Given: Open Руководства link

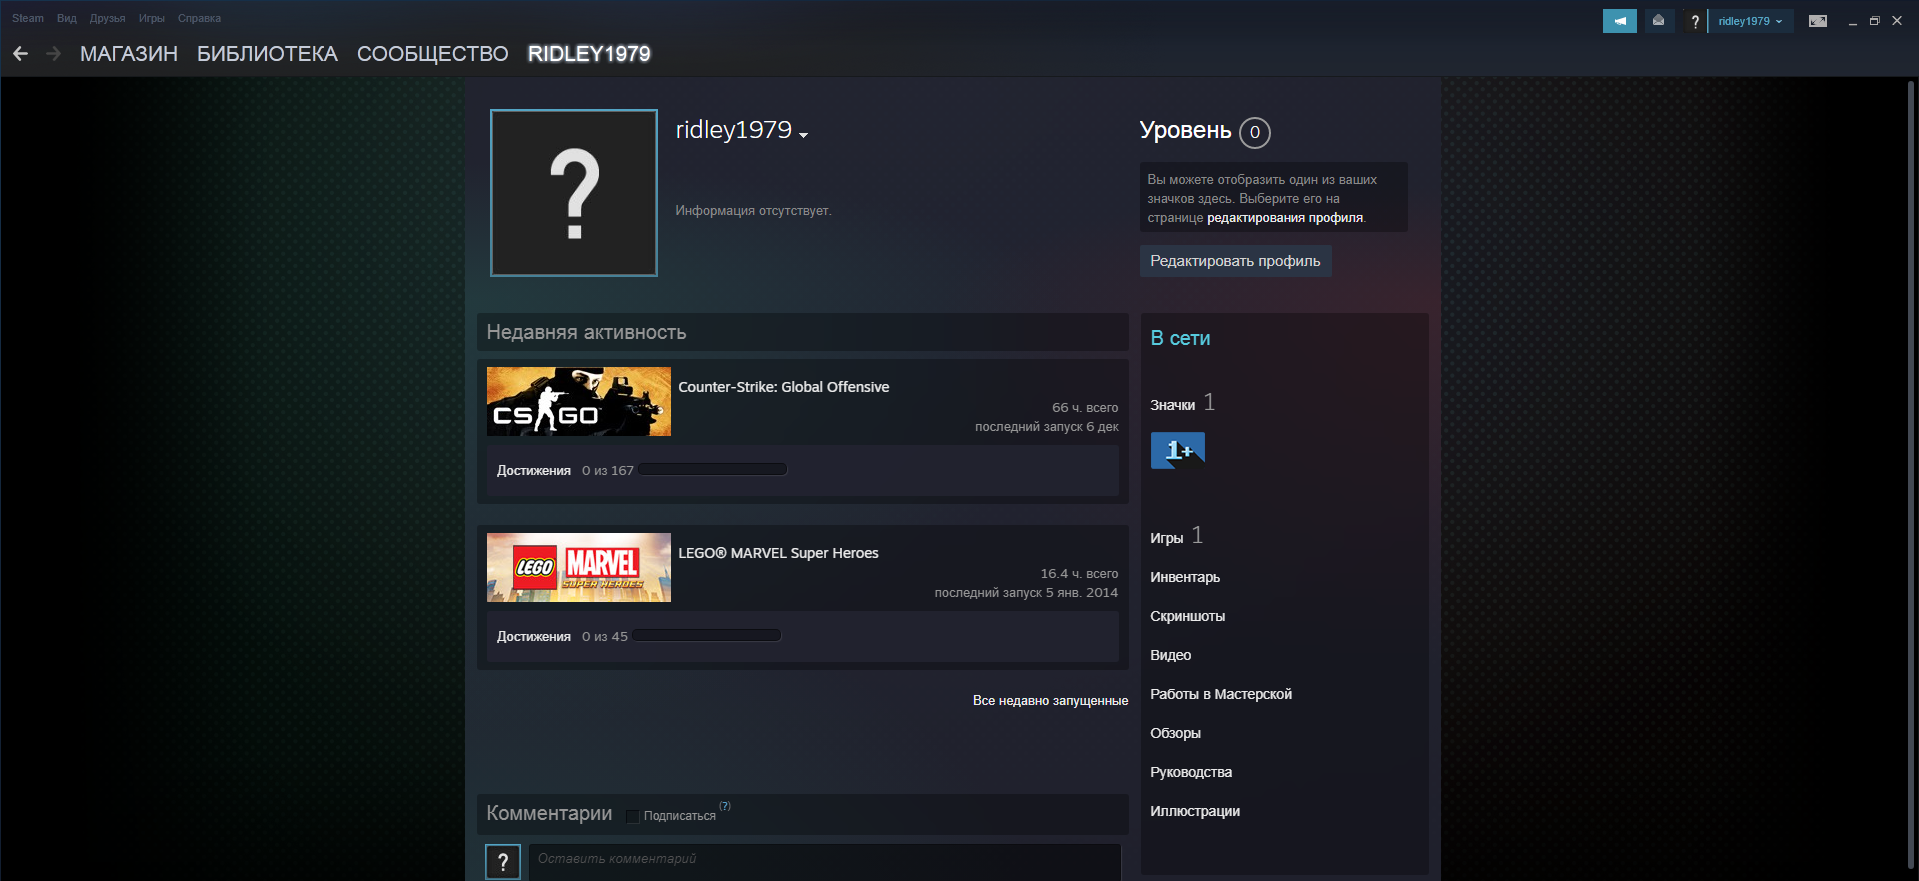Looking at the screenshot, I should tap(1191, 772).
